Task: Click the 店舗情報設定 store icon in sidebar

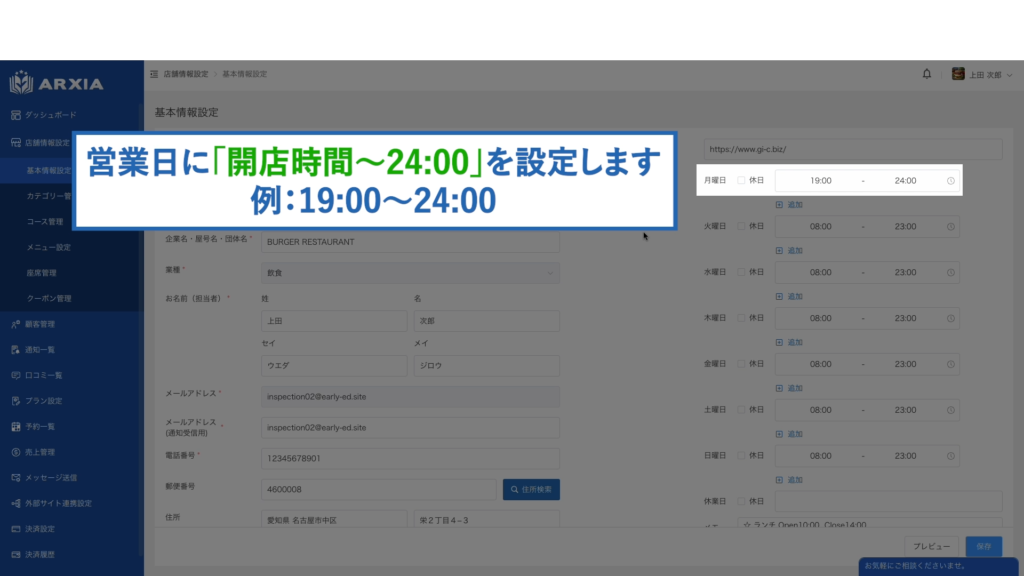Action: 16,142
